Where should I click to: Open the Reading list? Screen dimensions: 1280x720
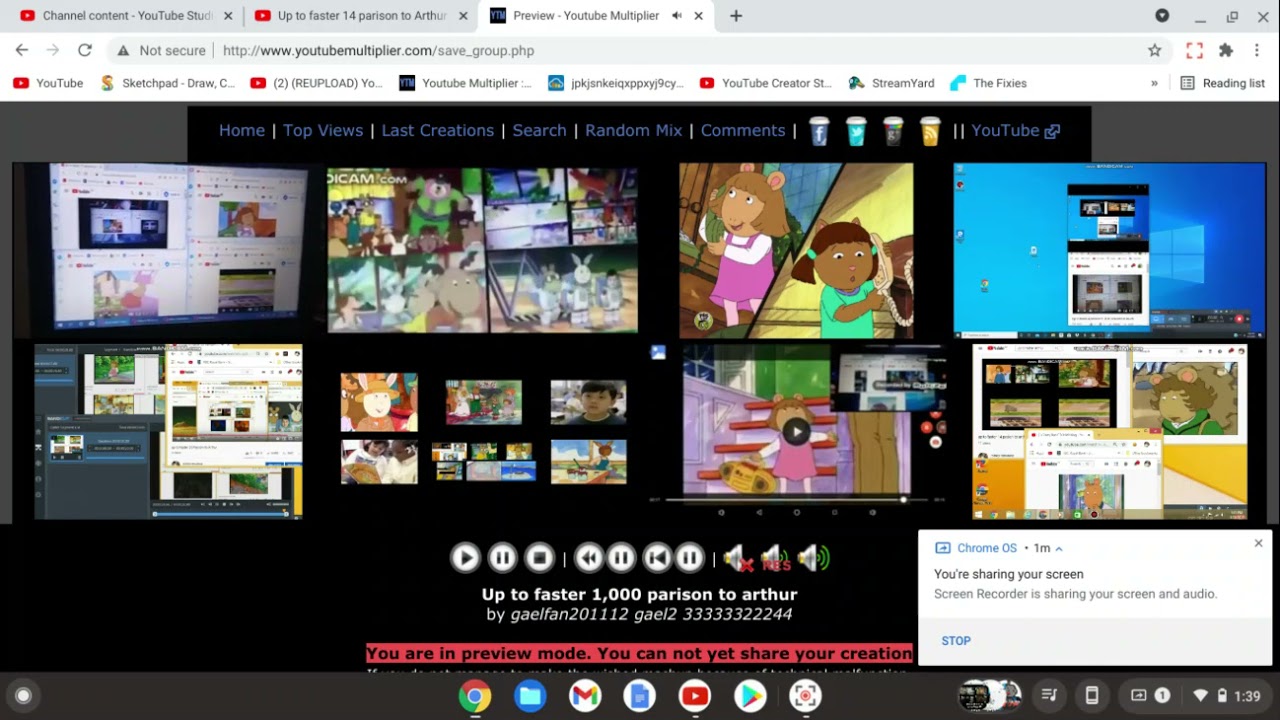(x=1223, y=83)
